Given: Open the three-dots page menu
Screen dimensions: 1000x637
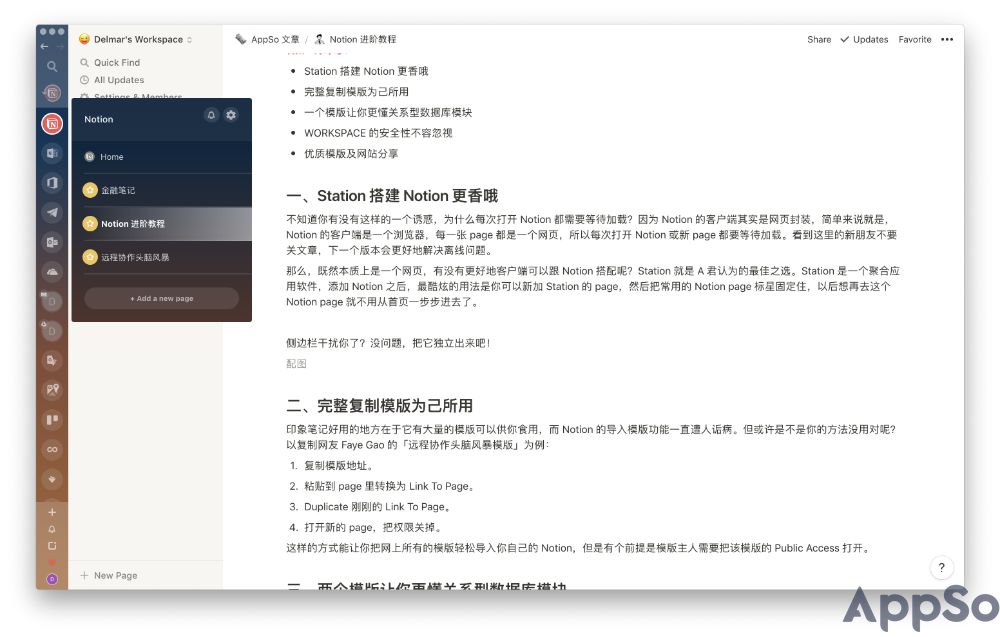Looking at the screenshot, I should point(947,40).
